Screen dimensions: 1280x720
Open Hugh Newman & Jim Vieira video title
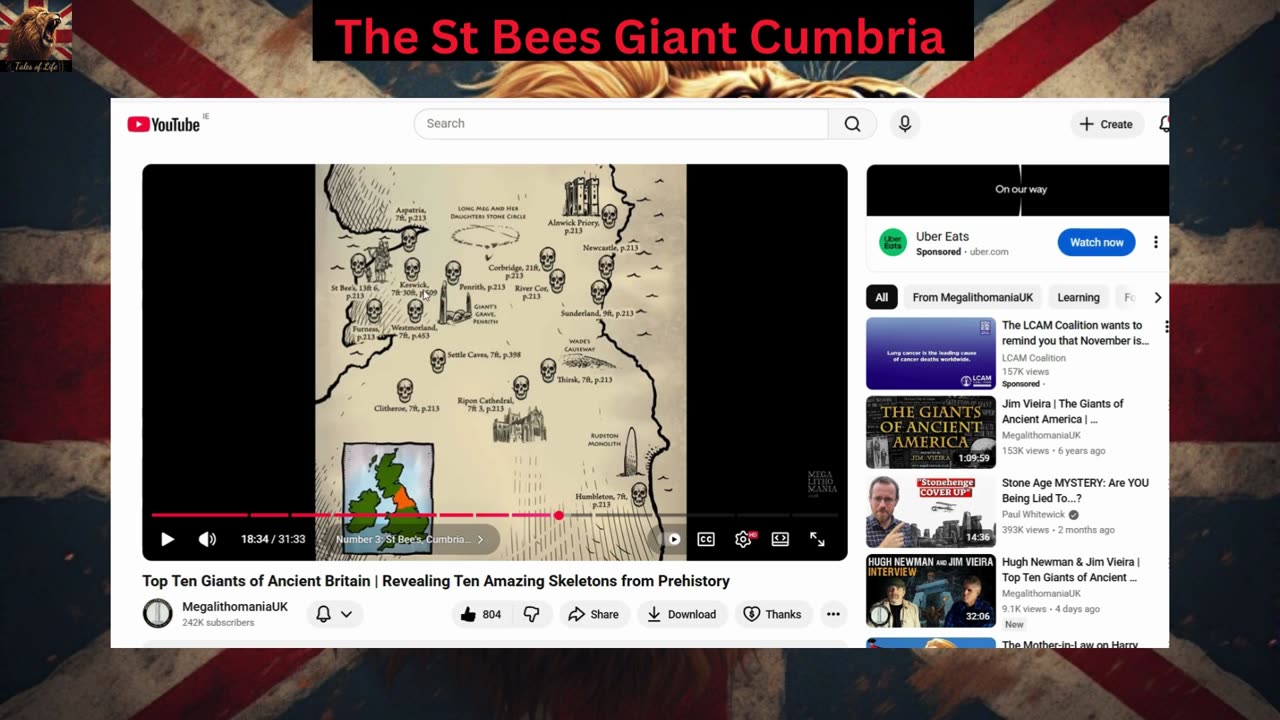pyautogui.click(x=1071, y=569)
